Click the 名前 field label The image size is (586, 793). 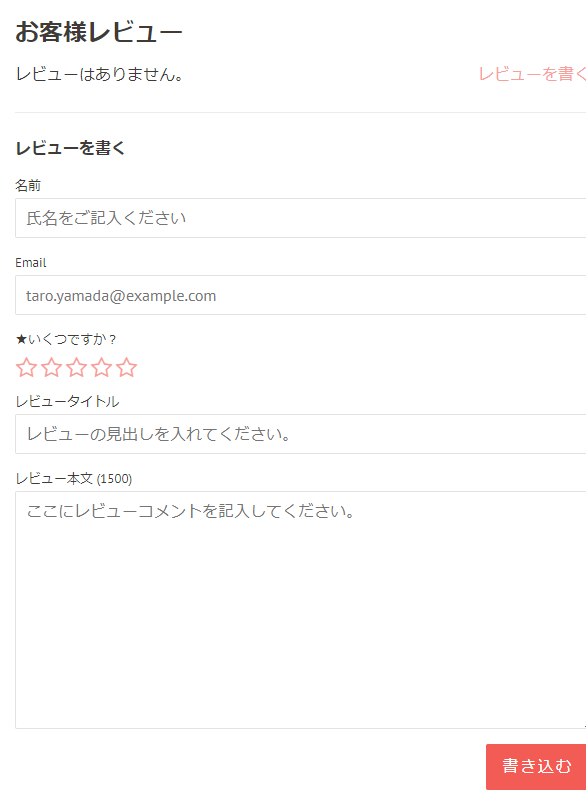click(28, 186)
